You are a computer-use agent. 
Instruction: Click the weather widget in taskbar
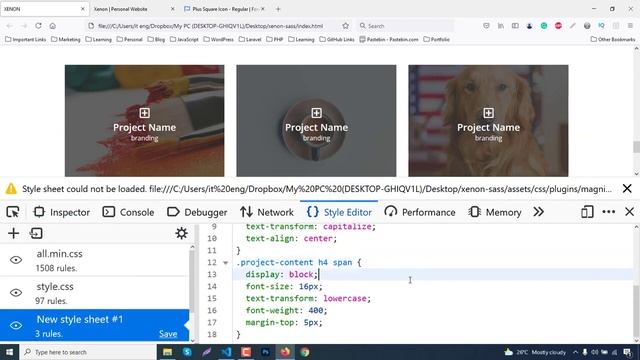pos(535,352)
